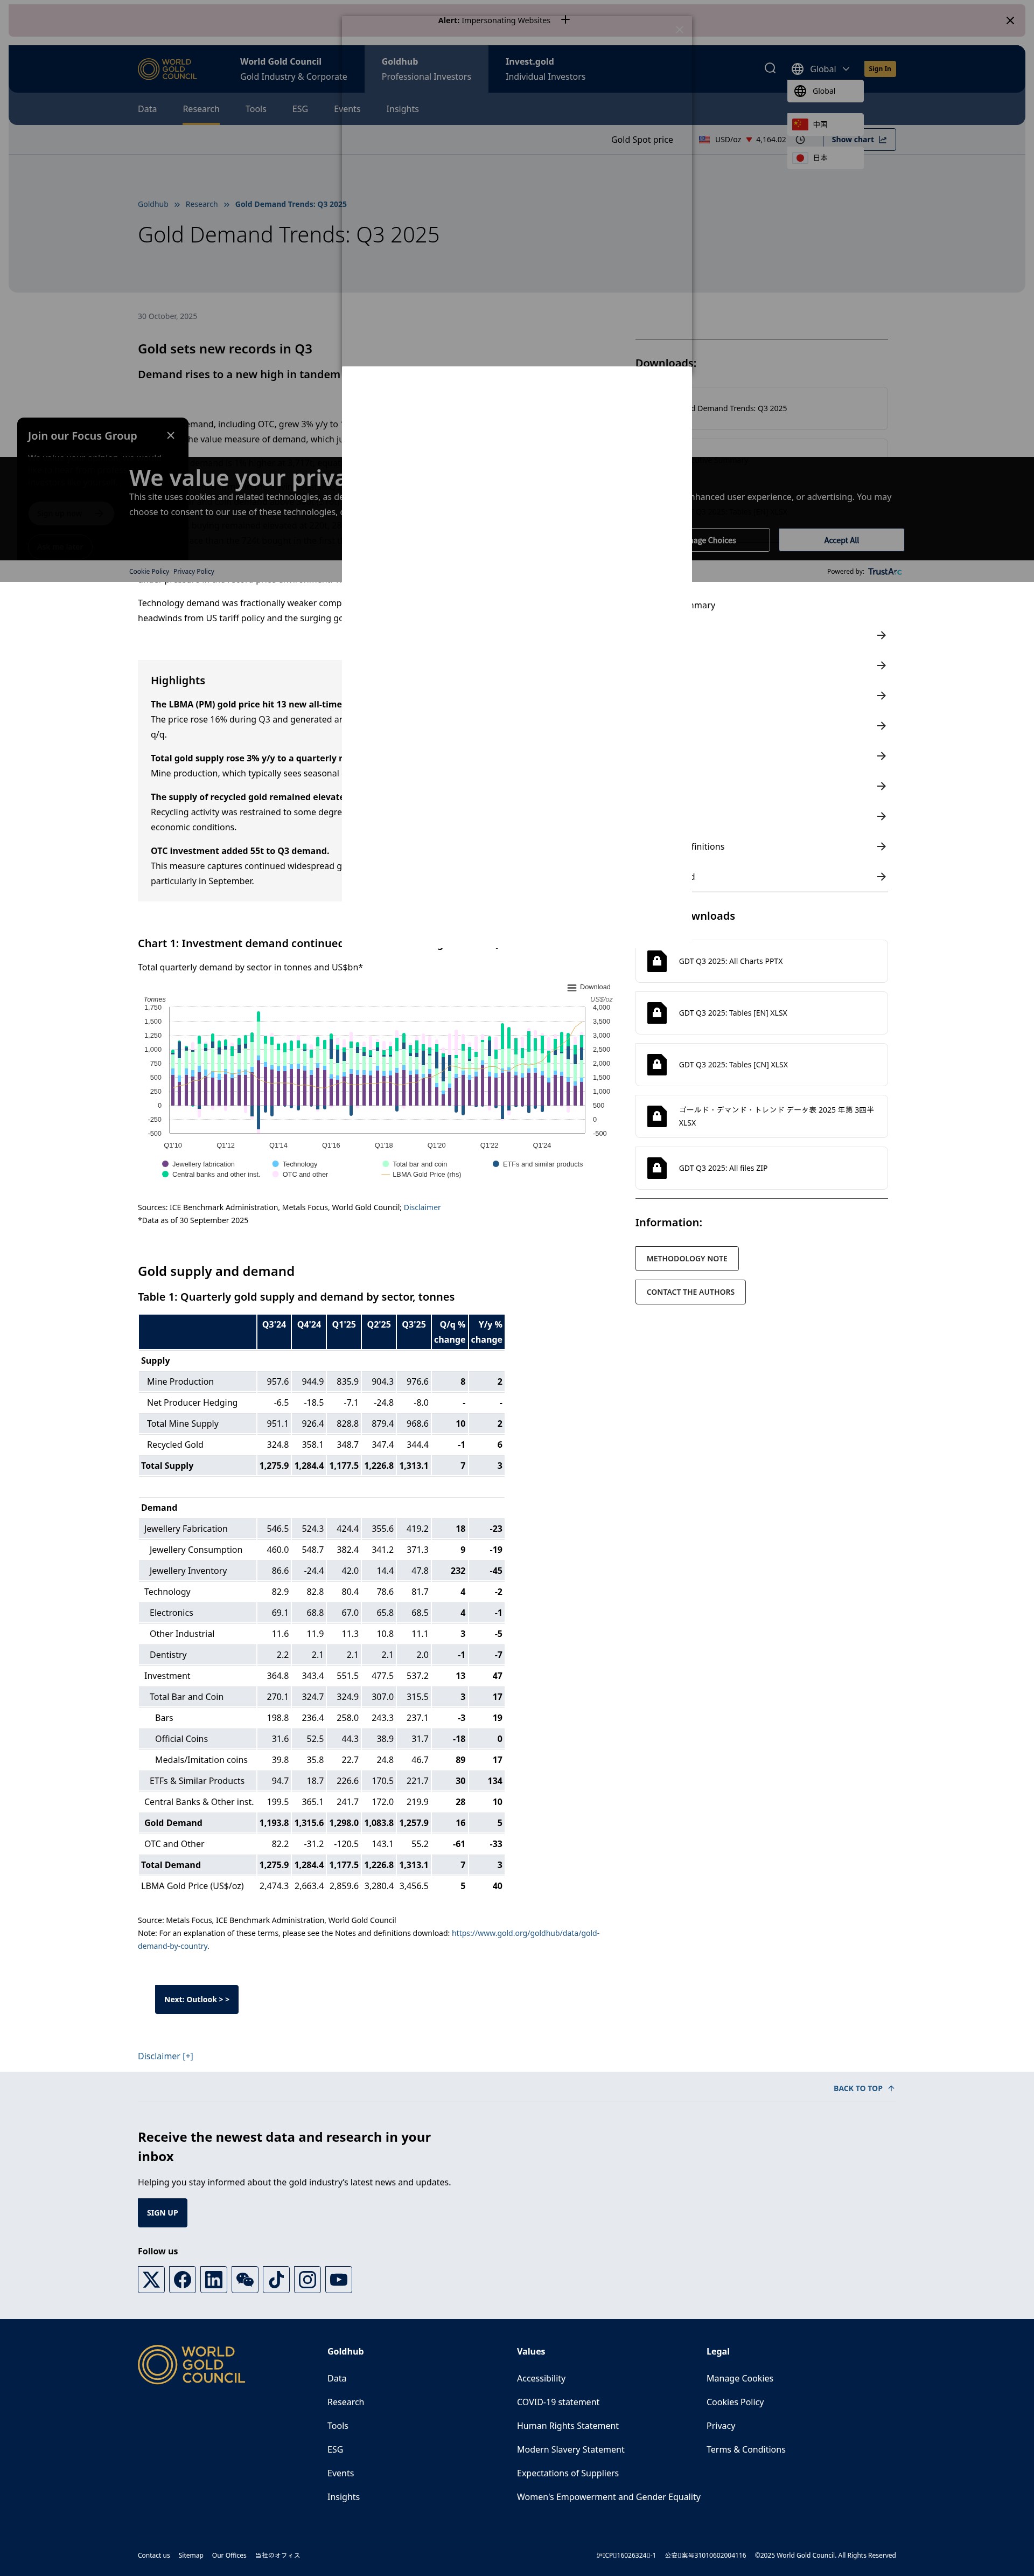Expand the Impersonating Websites alert plus icon

point(565,20)
